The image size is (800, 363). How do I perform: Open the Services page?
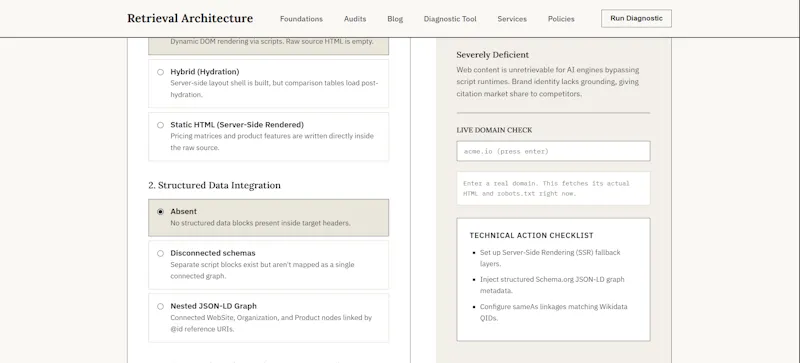coord(512,19)
